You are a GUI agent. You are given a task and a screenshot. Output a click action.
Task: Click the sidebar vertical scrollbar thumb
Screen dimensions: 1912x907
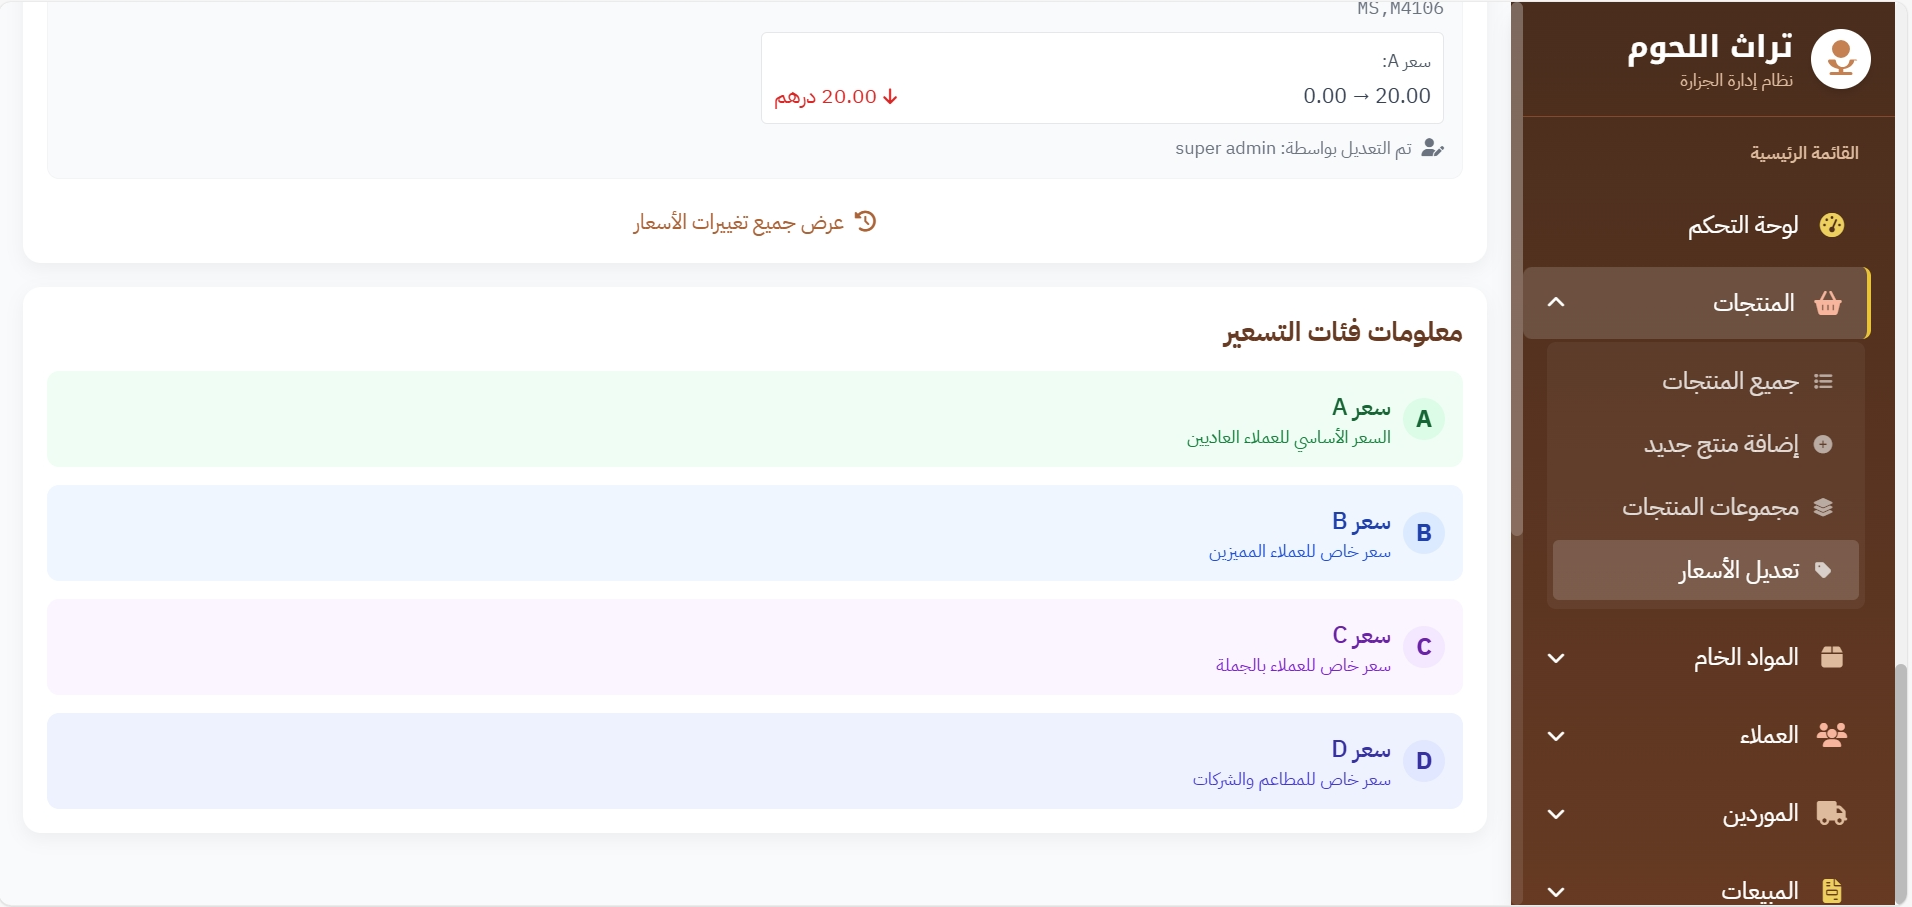coord(1901,780)
